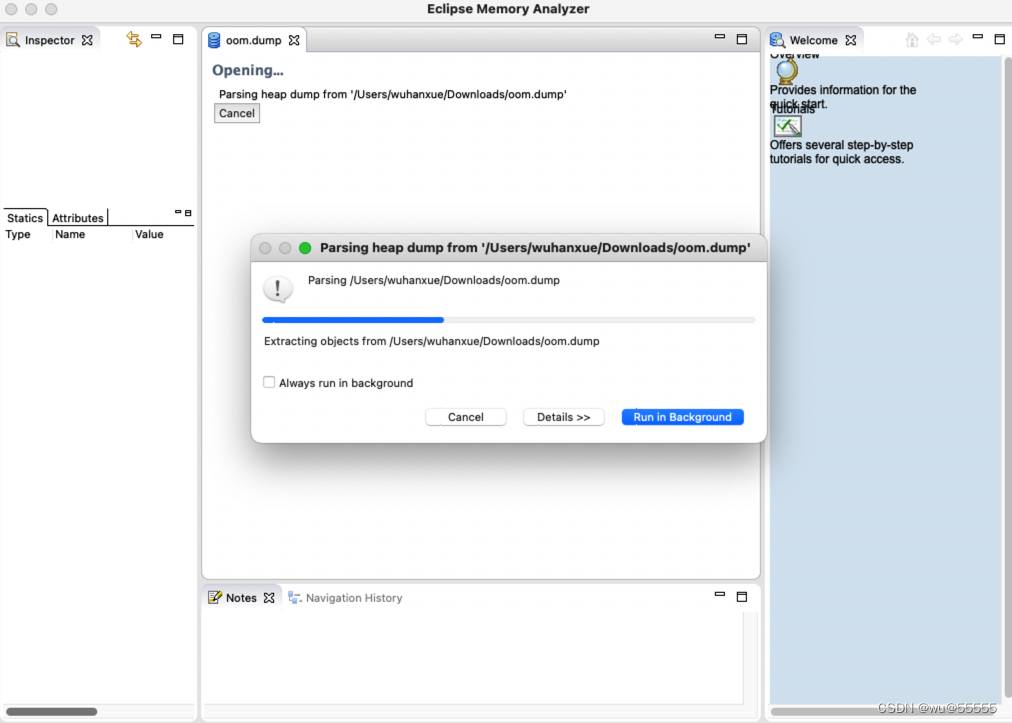
Task: Open the Tutorials icon
Action: point(787,126)
